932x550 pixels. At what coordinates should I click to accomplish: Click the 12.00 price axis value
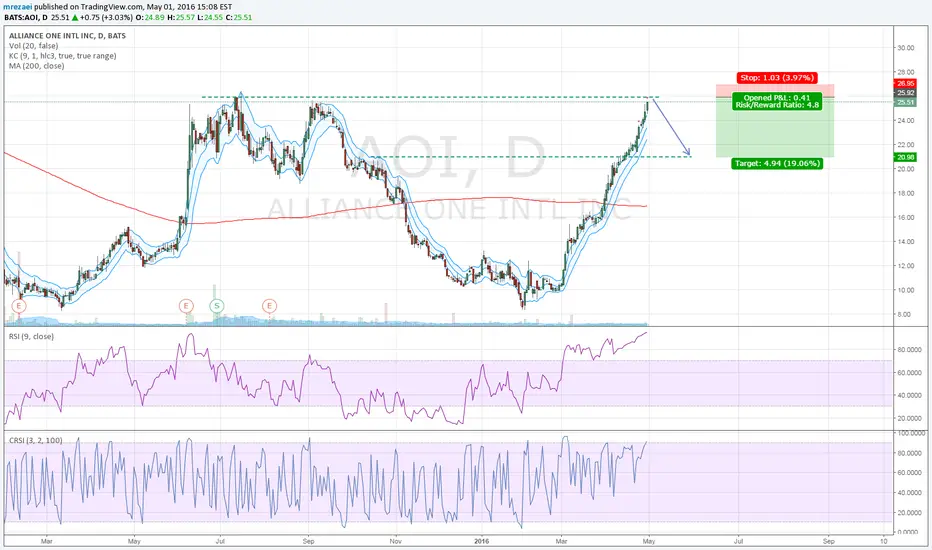(906, 266)
